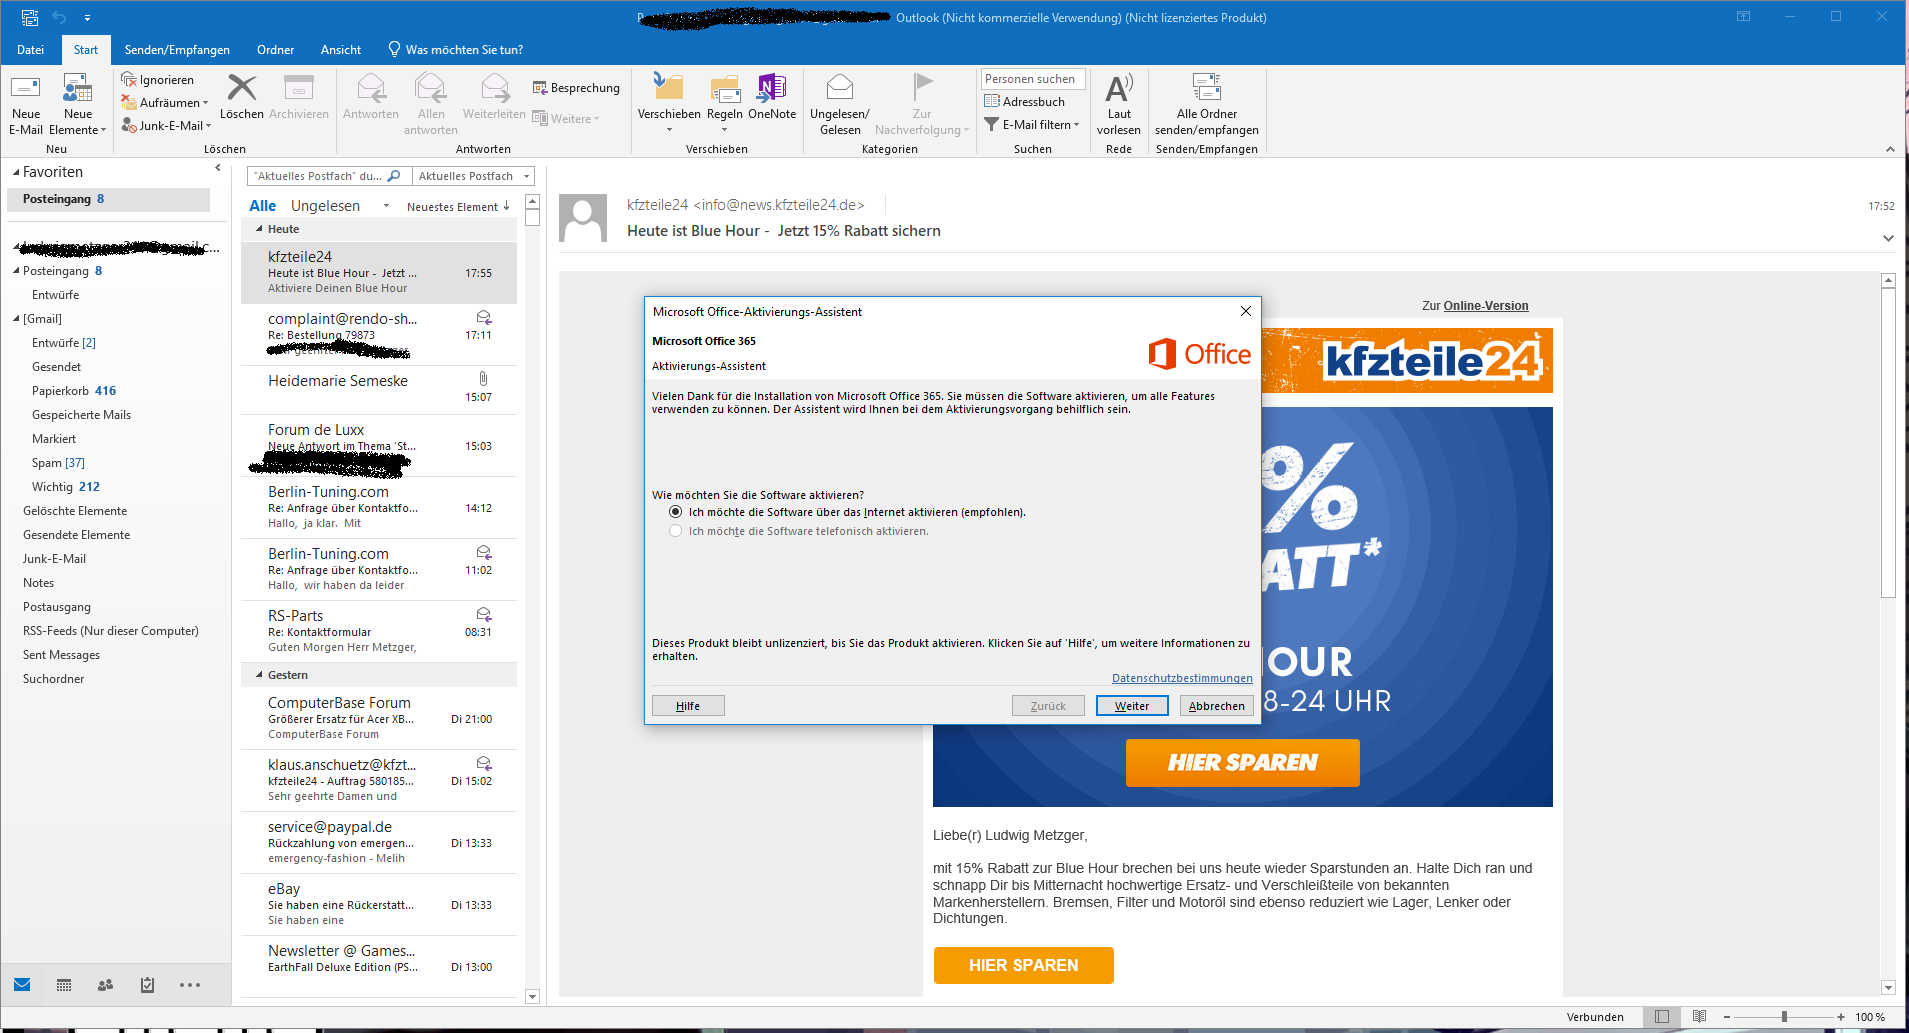Image resolution: width=1909 pixels, height=1033 pixels.
Task: Open the Neue Elemente menu button
Action: point(77,104)
